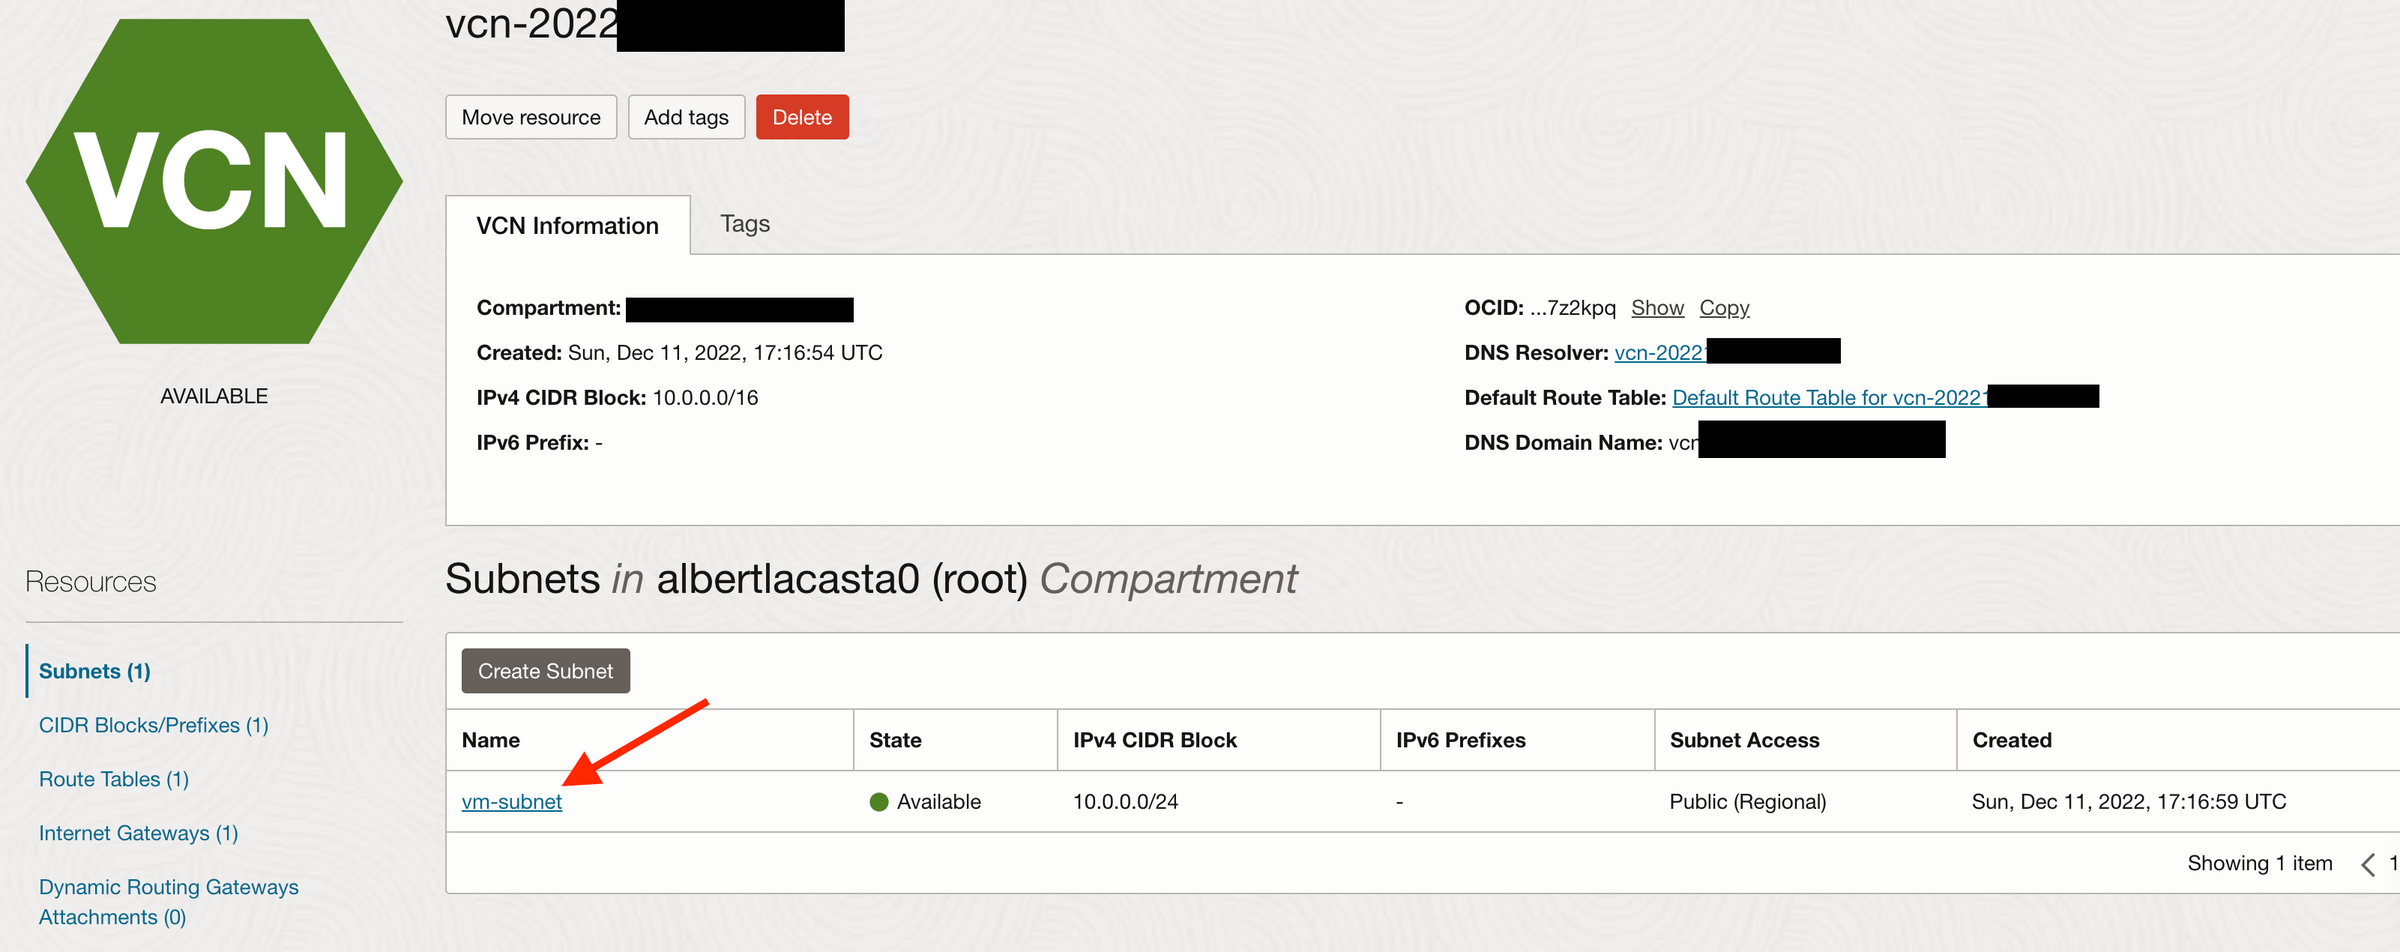This screenshot has width=2400, height=952.
Task: Select the VCN Information tab
Action: pyautogui.click(x=567, y=225)
